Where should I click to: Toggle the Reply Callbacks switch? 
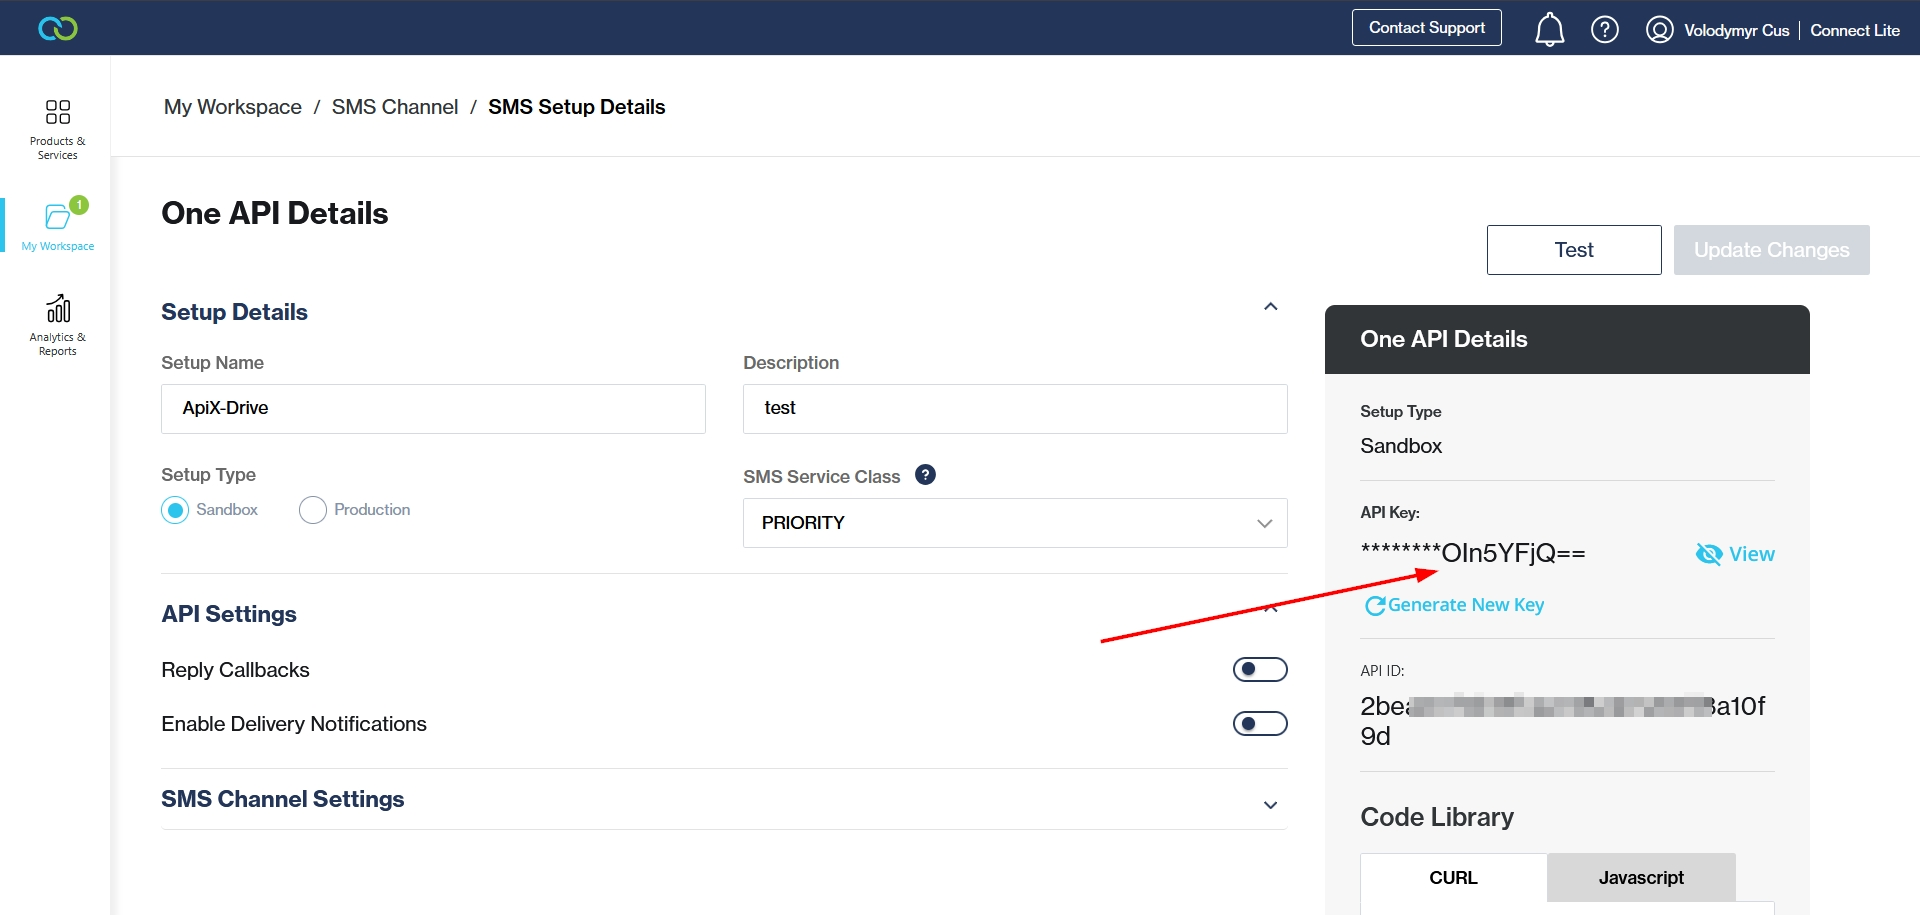coord(1259,669)
